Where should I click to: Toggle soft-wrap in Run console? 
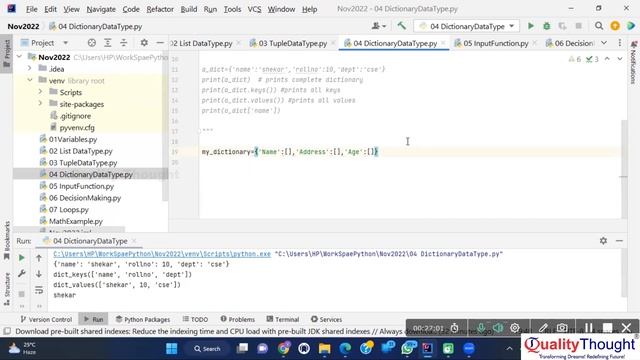[39, 290]
